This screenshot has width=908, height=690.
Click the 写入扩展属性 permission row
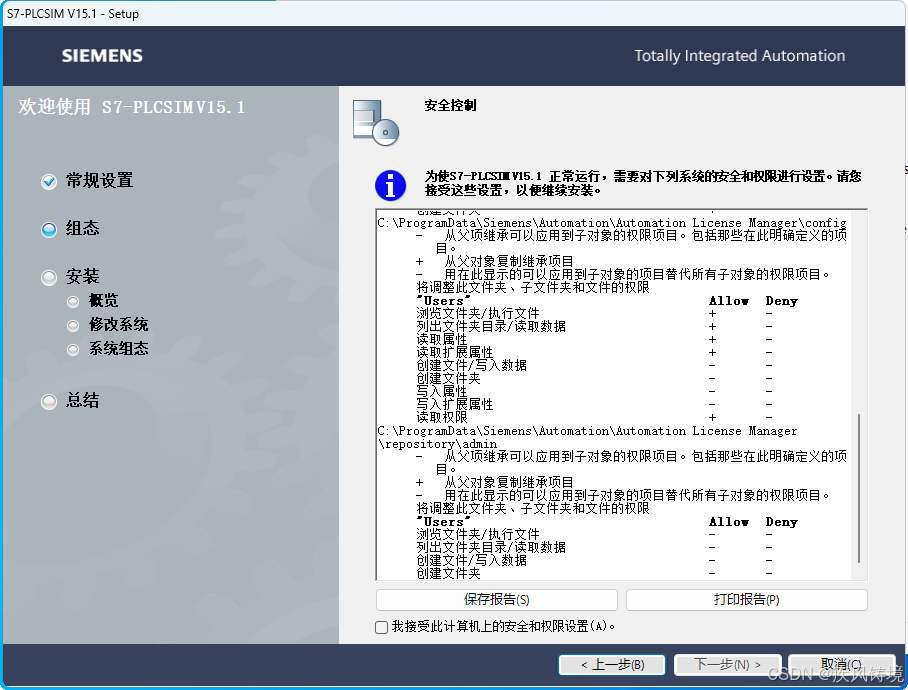594,405
